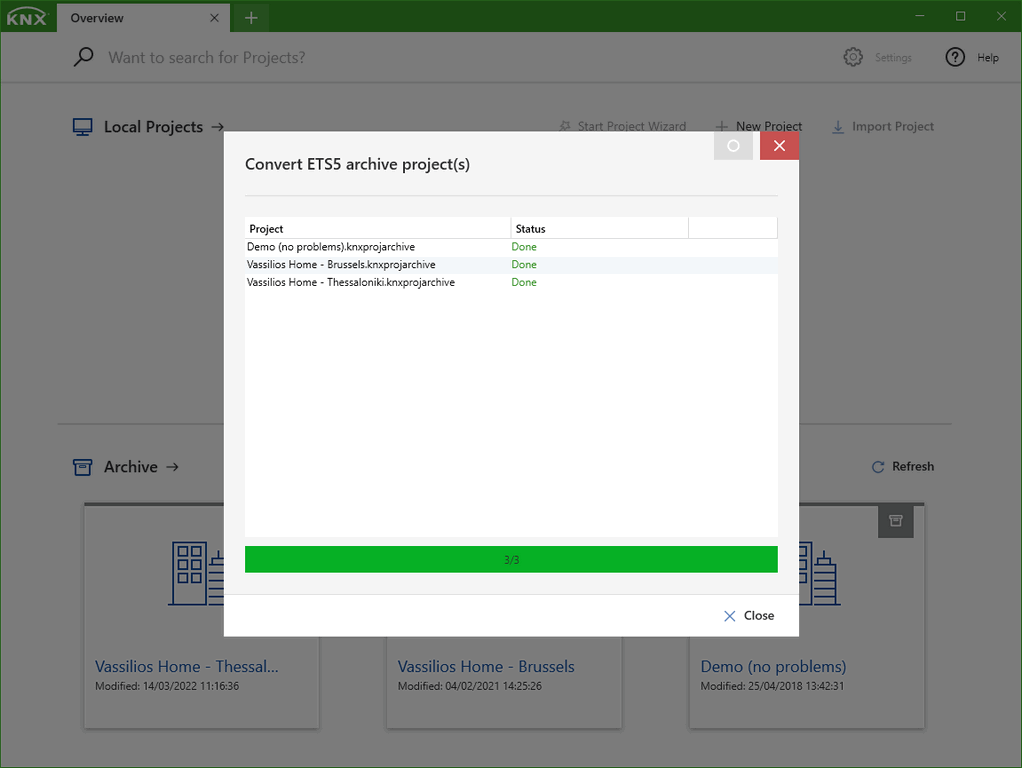1022x768 pixels.
Task: Maximize the ETS window
Action: [x=960, y=16]
